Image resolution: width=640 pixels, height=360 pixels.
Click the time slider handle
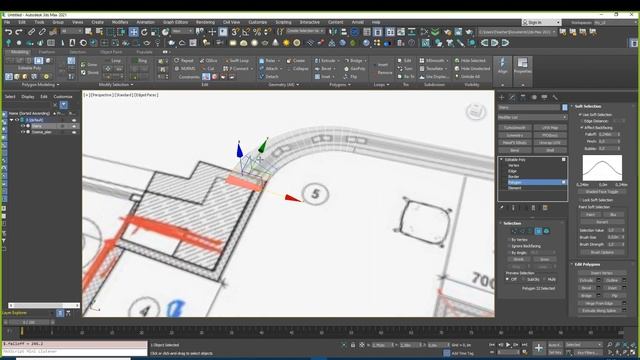(29, 322)
